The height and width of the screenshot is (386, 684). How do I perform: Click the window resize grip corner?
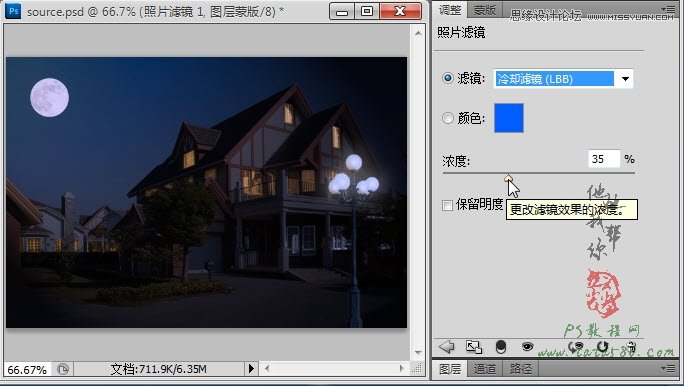417,369
